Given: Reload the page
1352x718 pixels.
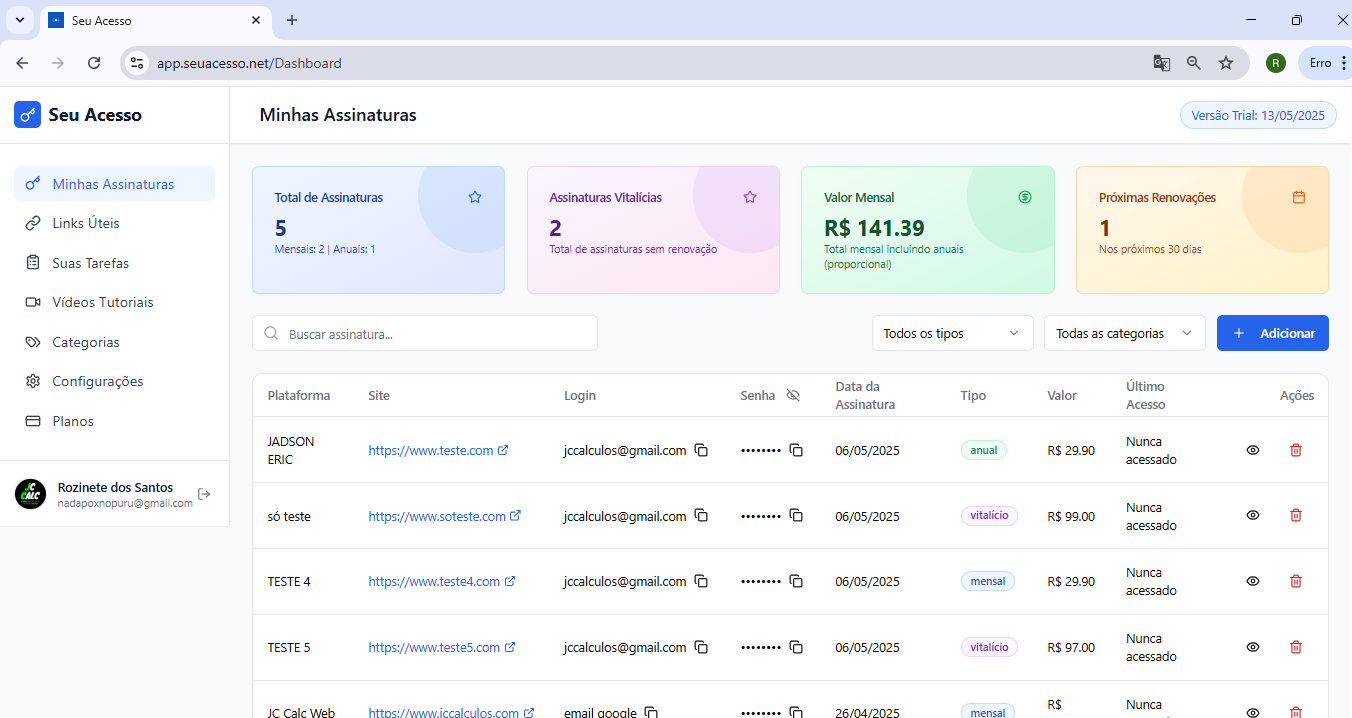Looking at the screenshot, I should [94, 63].
